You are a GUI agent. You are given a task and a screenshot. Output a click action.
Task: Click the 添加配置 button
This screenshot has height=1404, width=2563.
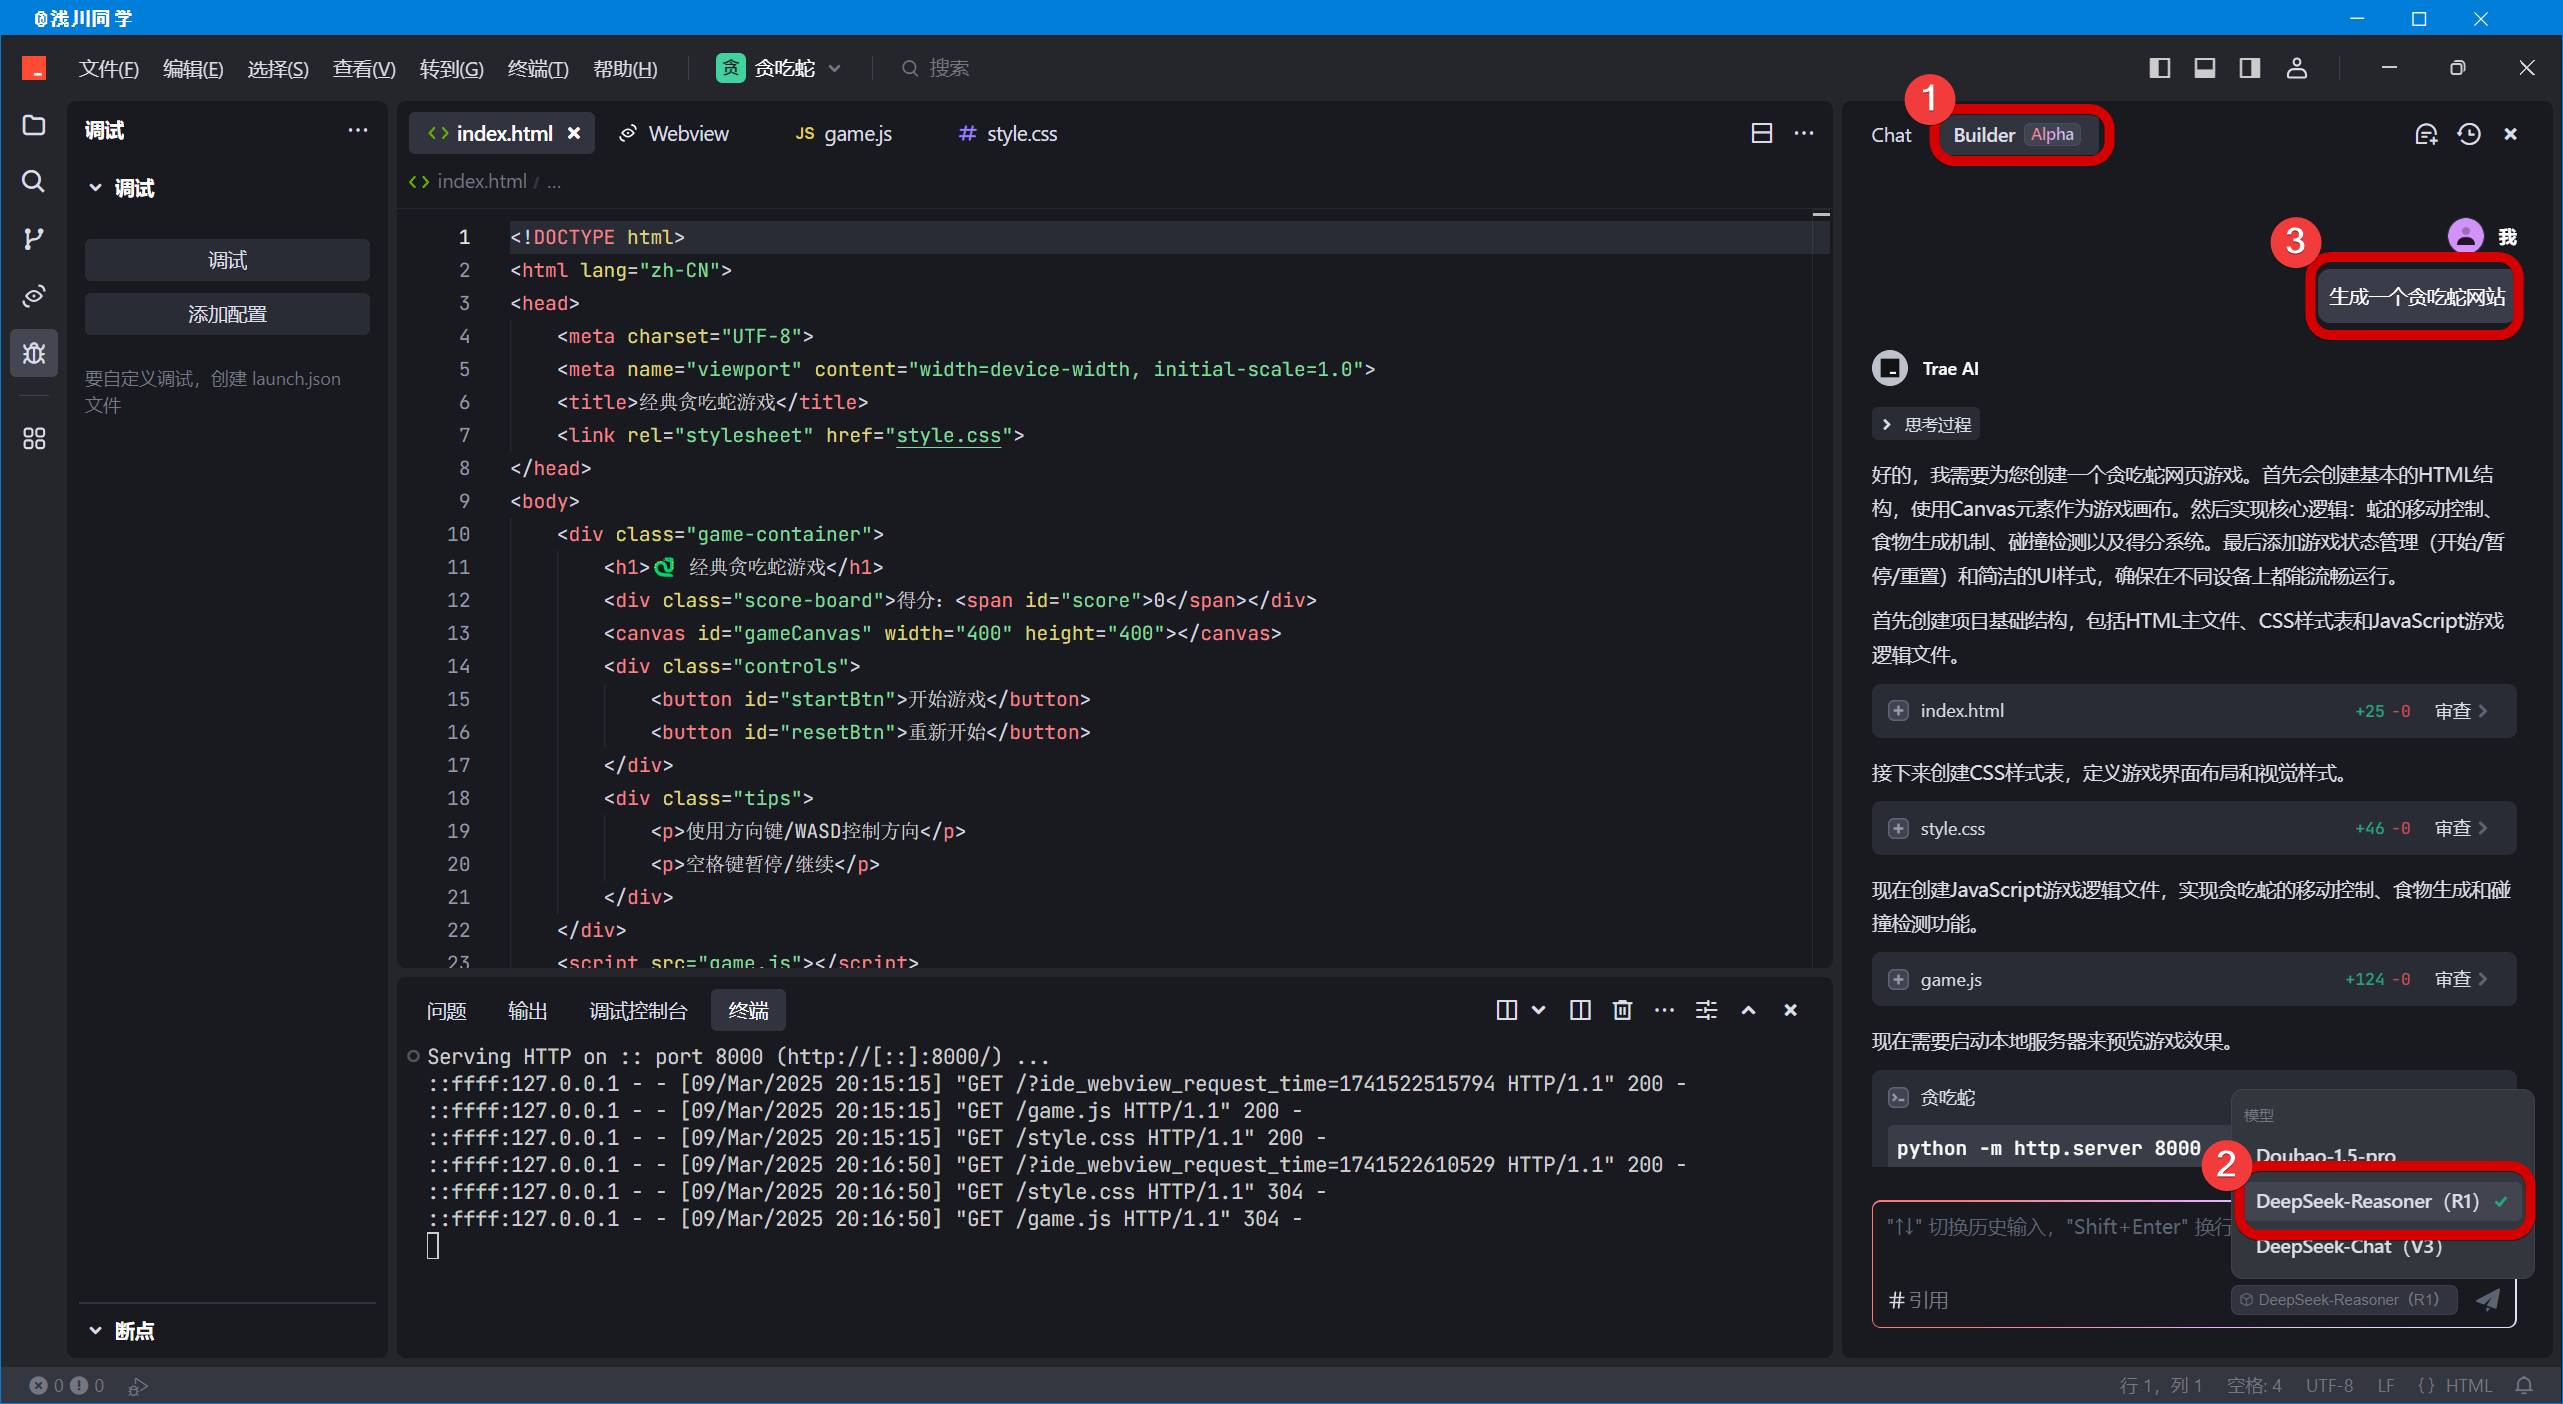tap(227, 314)
